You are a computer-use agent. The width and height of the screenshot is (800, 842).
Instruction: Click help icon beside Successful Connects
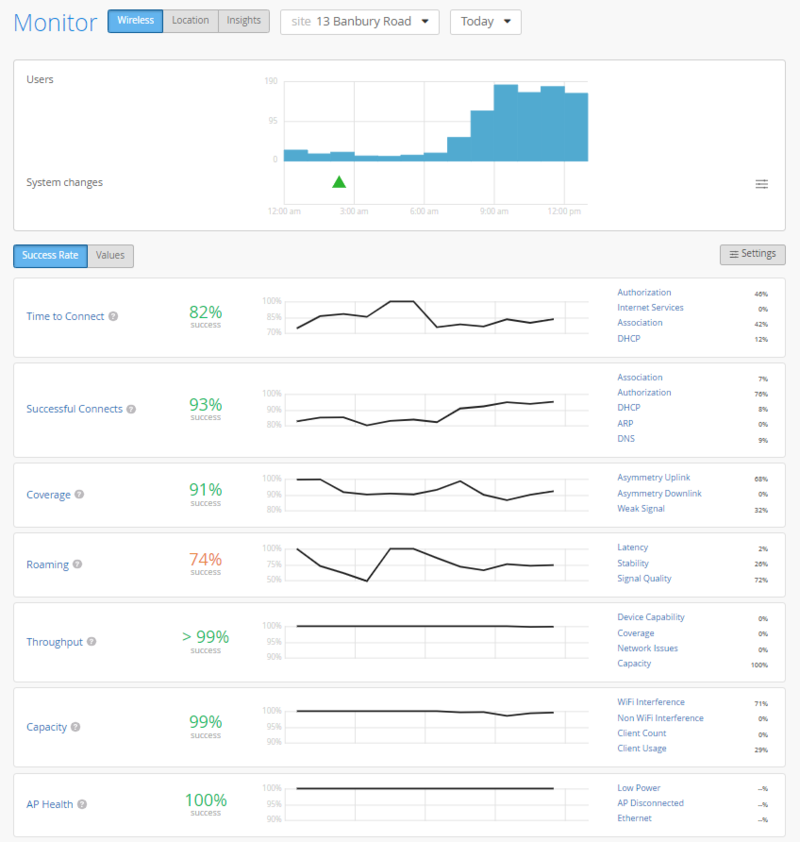131,409
